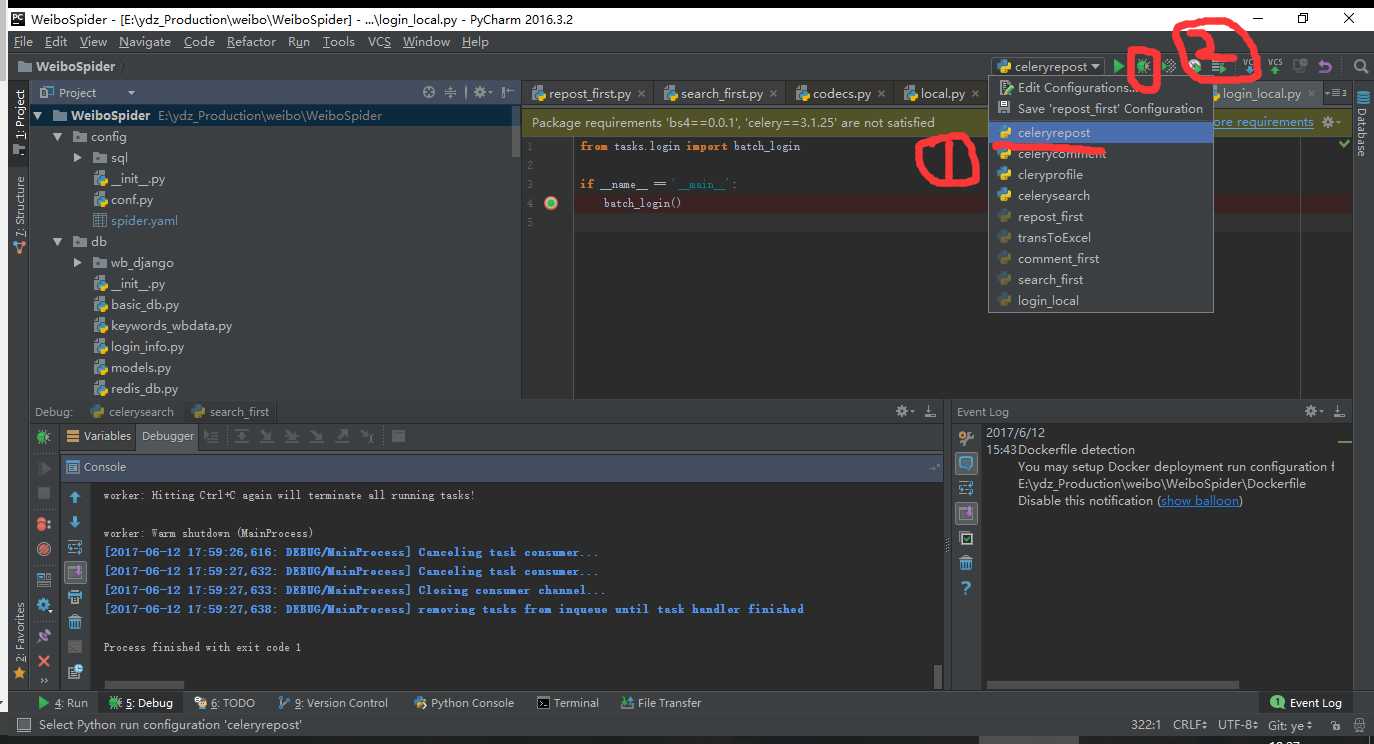Screen dimensions: 1374x744
Task: Toggle read-only lock icon in status bar
Action: click(x=1334, y=725)
